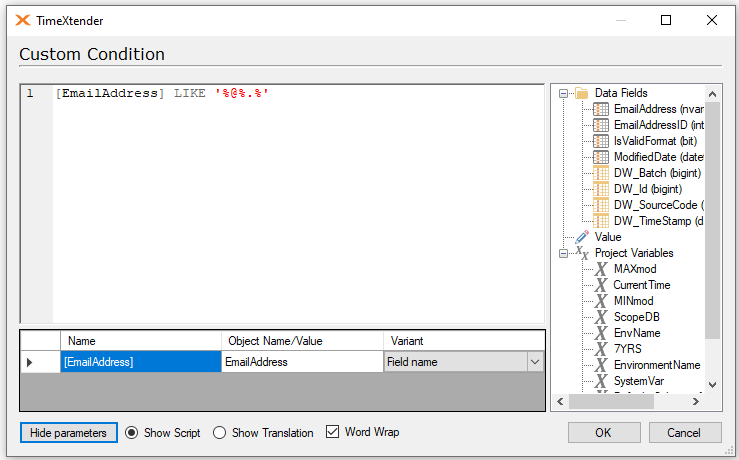Click the Object Name/Value column header
Viewport: 739px width, 460px height.
point(302,341)
